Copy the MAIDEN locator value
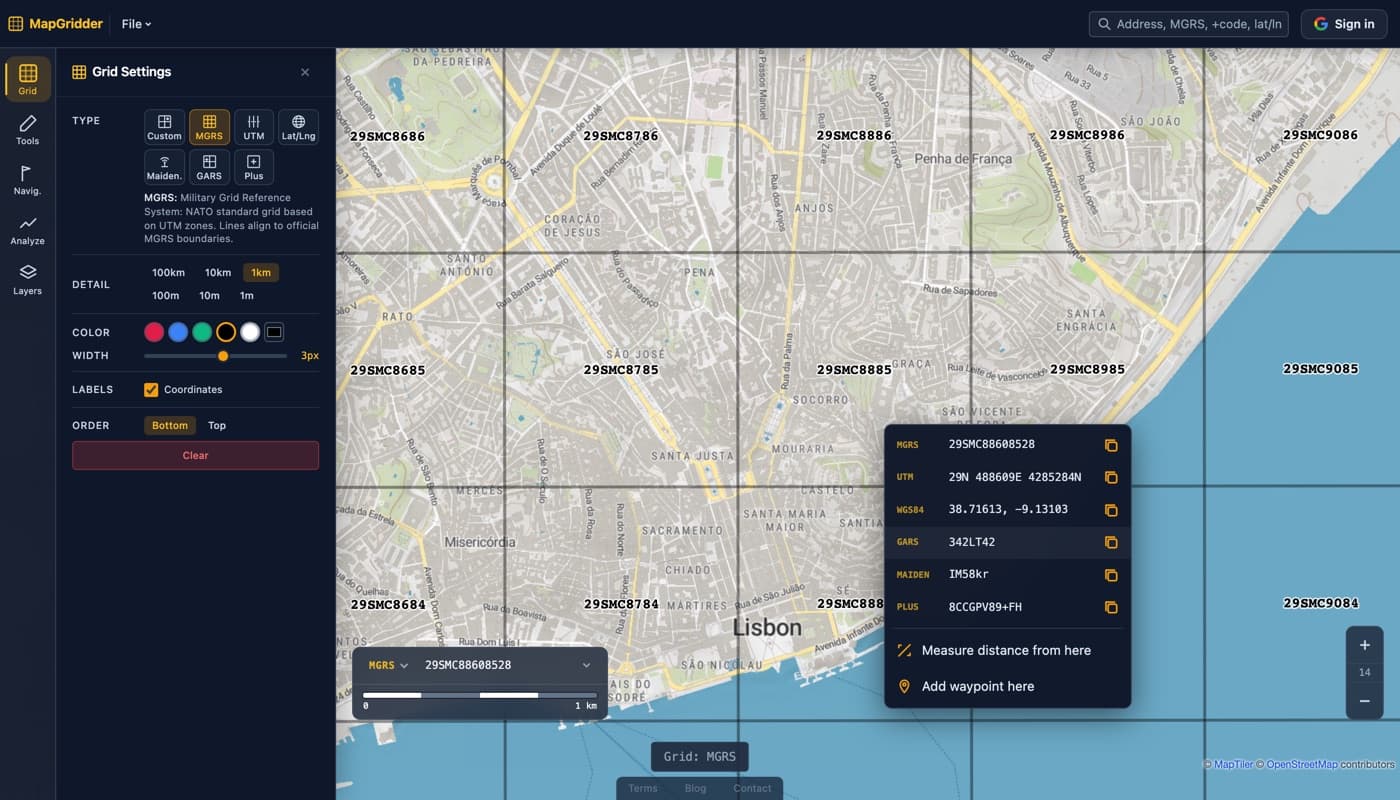The image size is (1400, 800). tap(1110, 575)
